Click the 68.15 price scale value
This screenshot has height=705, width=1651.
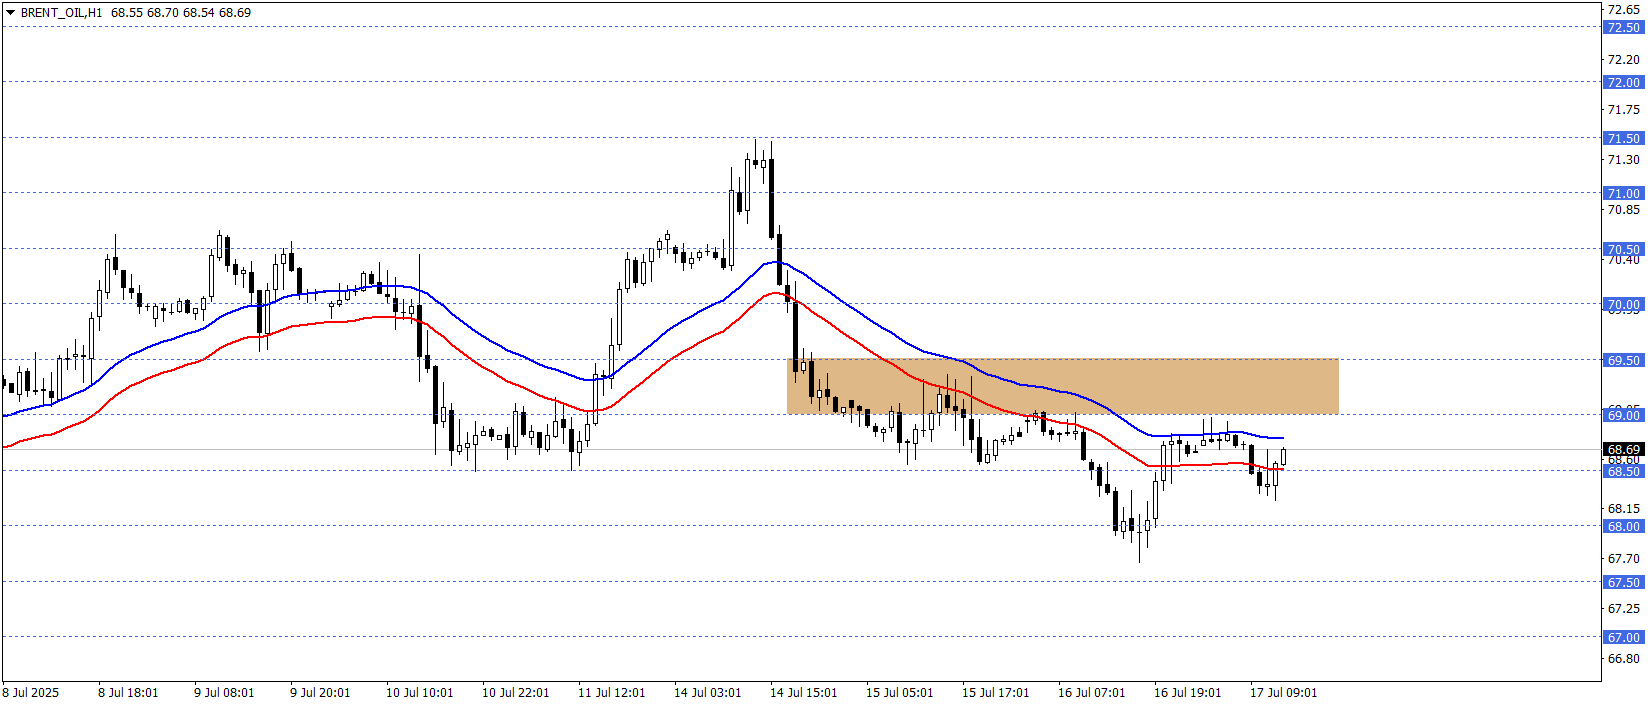[x=1623, y=509]
